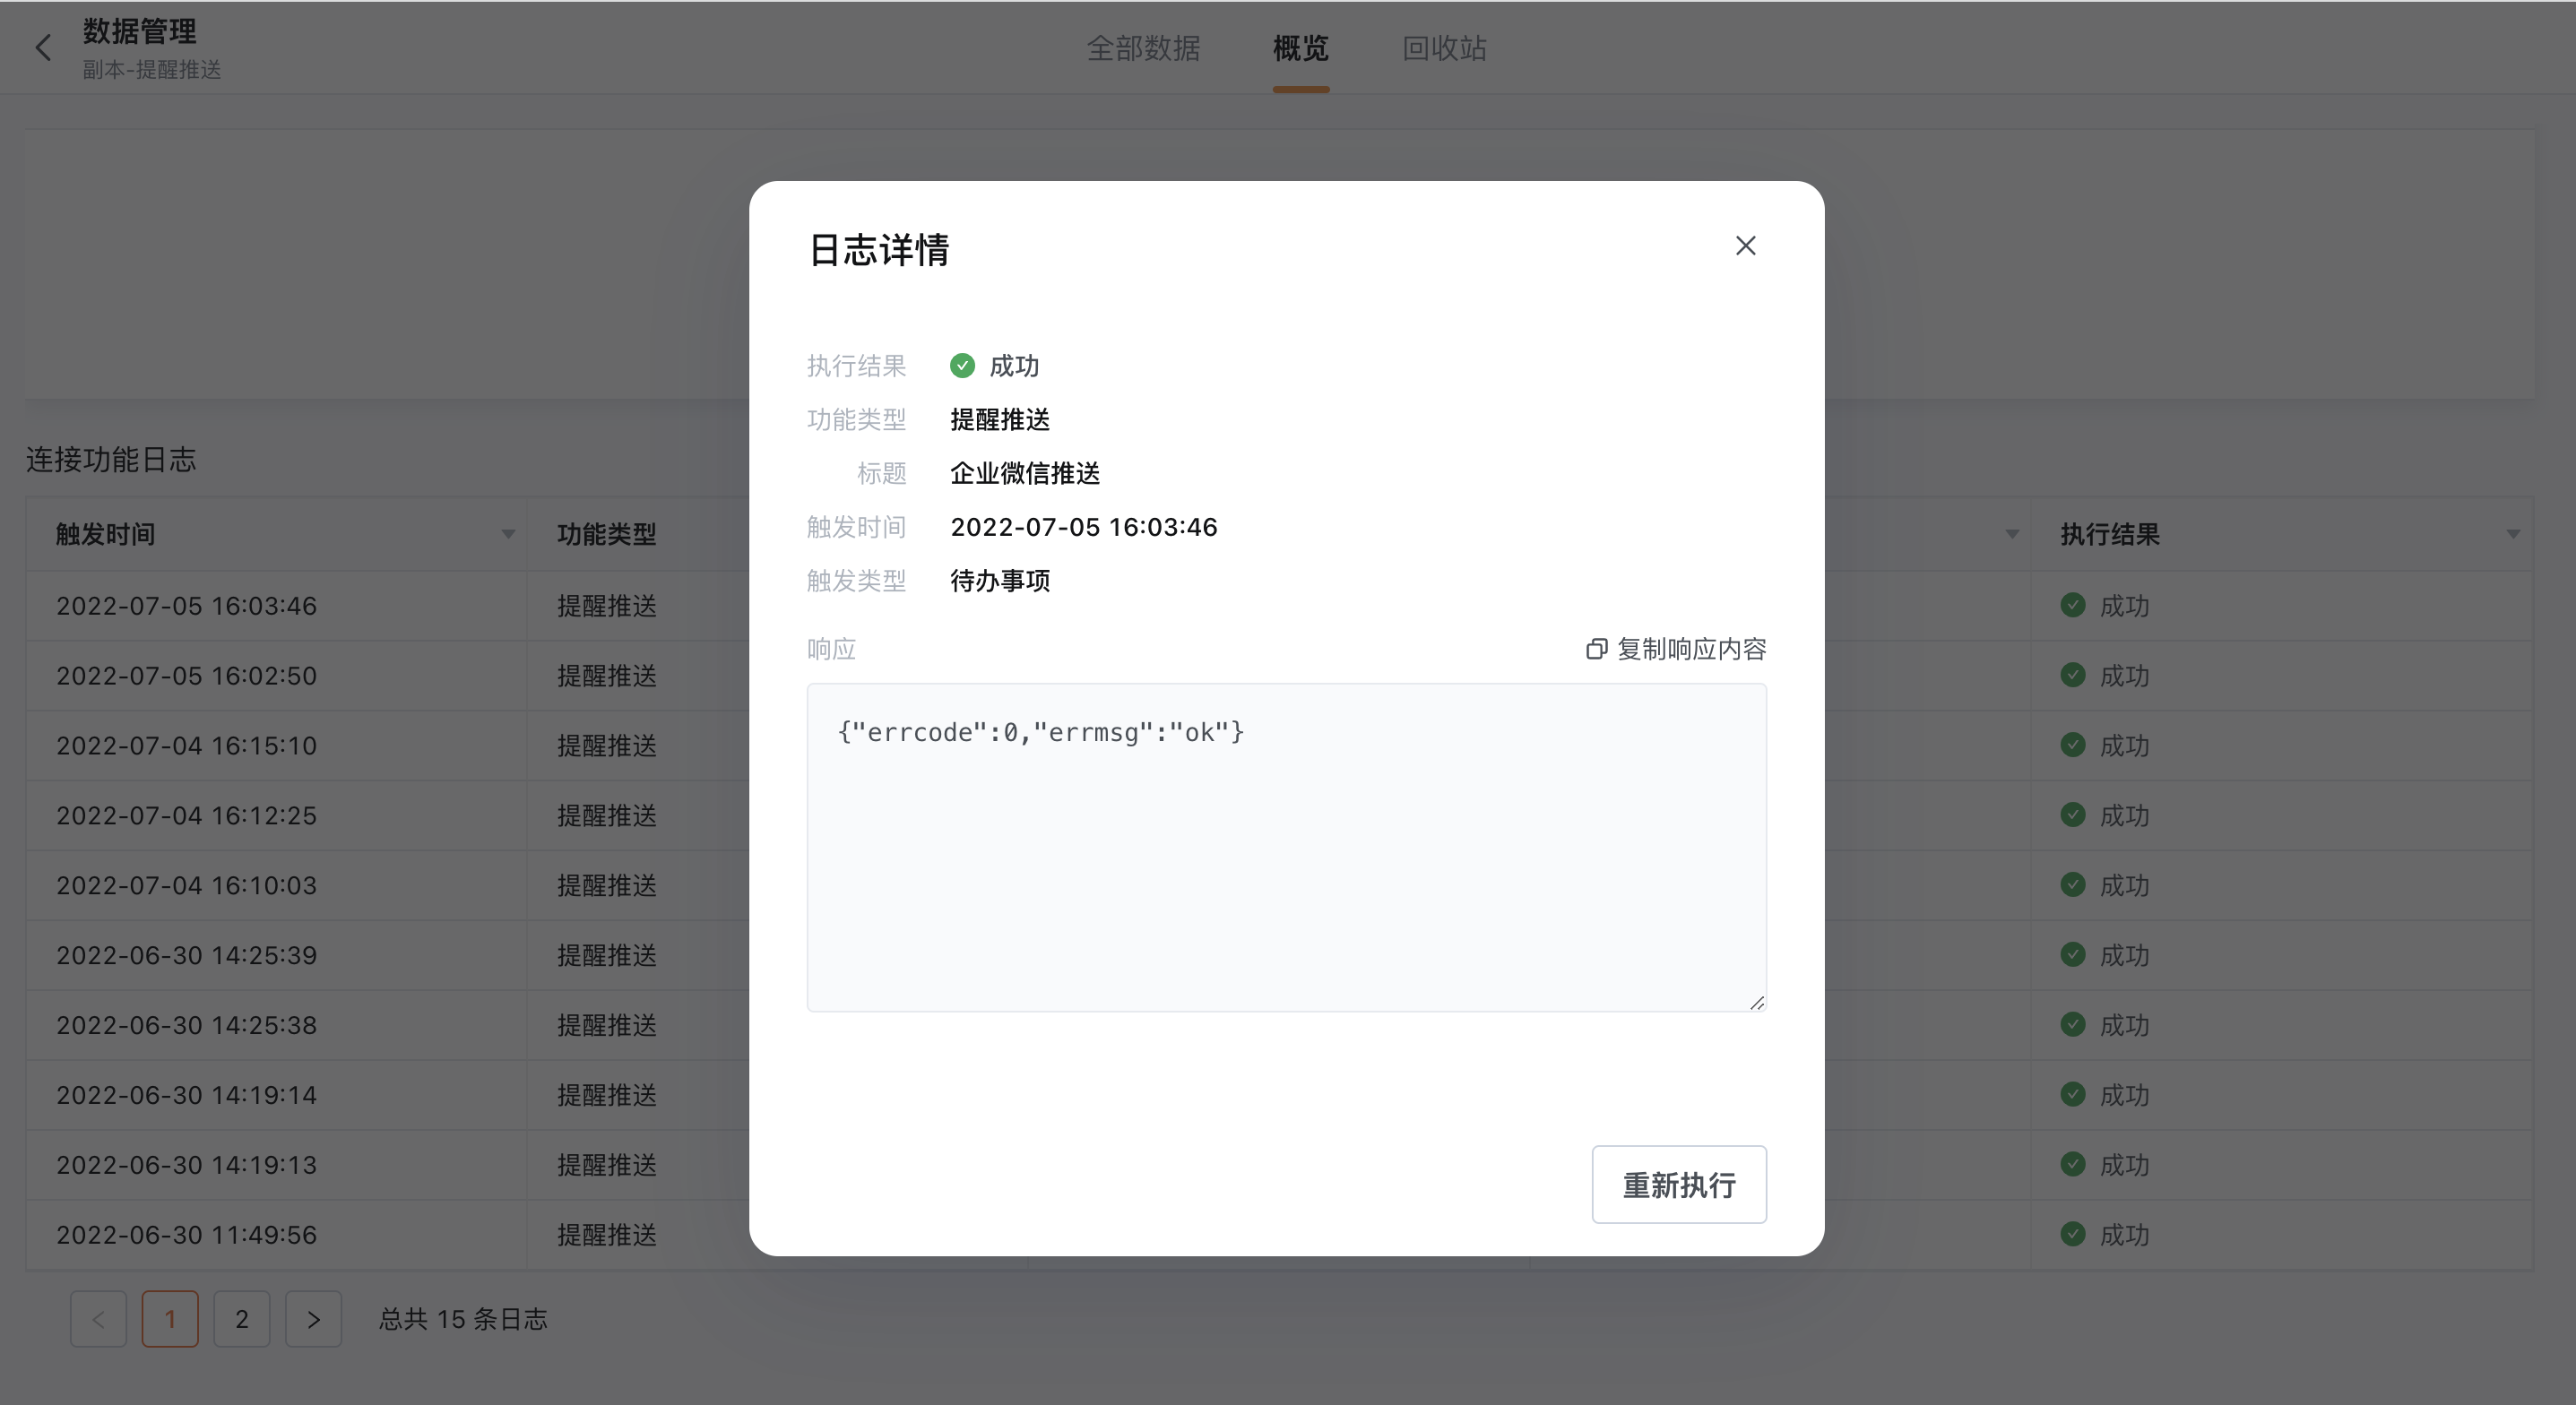Screen dimensions: 2576x1405
Task: Click success icon in 14:25:38 row
Action: coord(2072,1025)
